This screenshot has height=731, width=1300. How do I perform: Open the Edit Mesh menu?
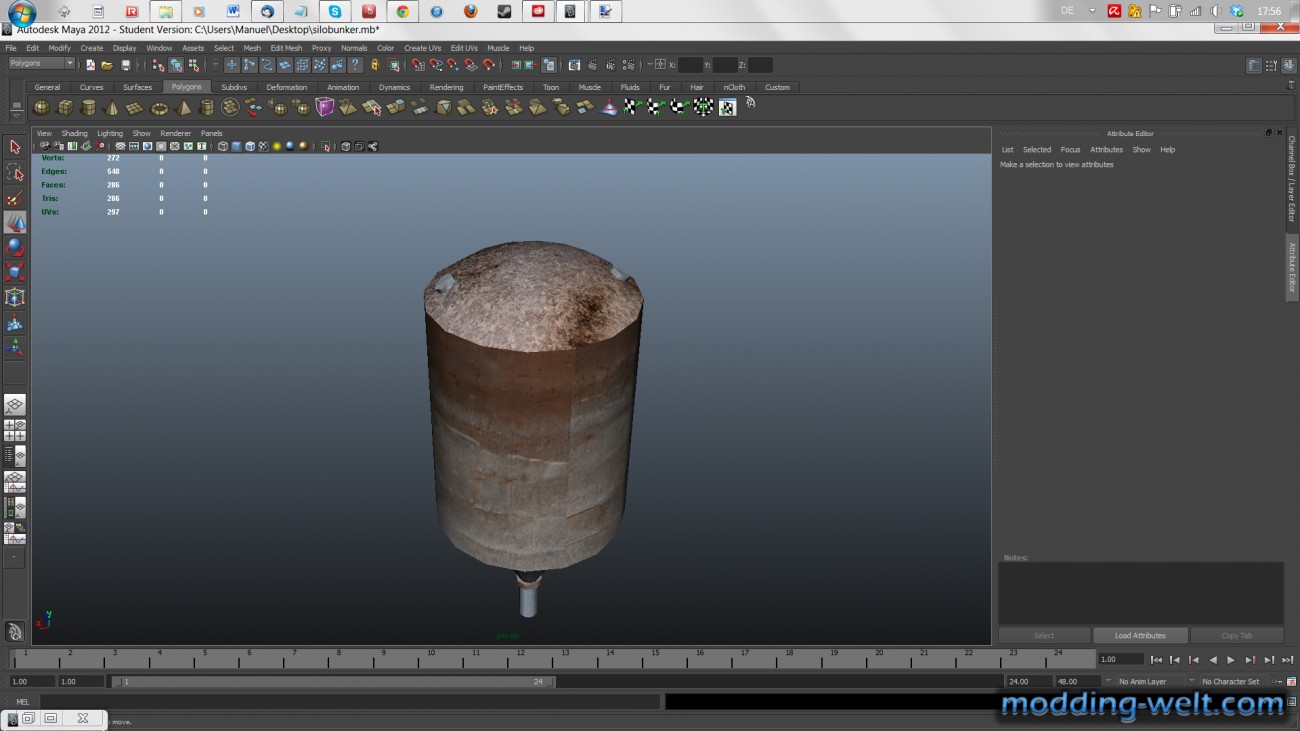tap(286, 48)
